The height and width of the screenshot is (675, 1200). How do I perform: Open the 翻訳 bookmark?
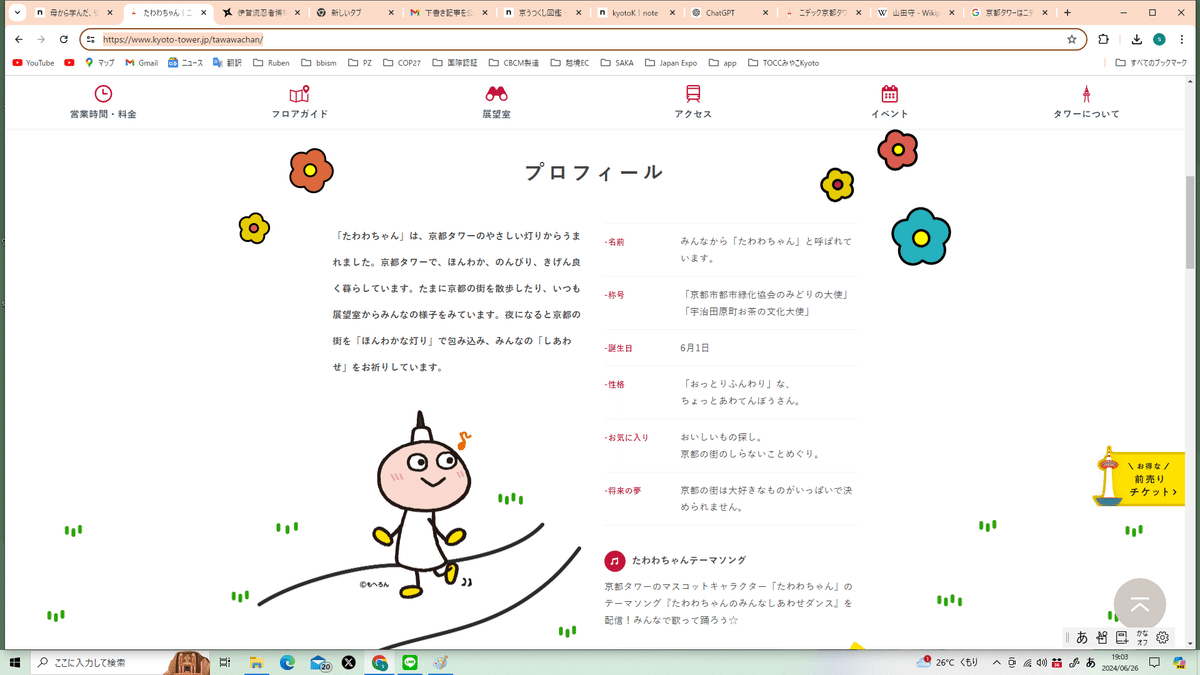pos(228,62)
